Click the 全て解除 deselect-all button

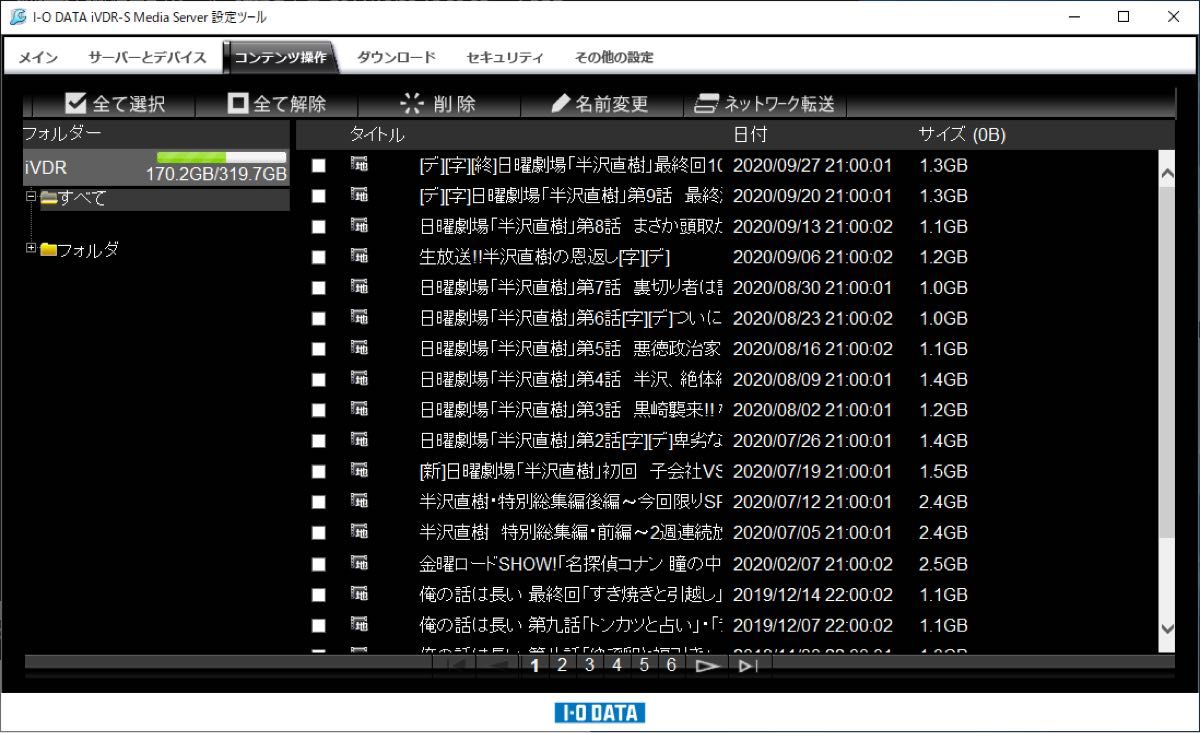(277, 104)
